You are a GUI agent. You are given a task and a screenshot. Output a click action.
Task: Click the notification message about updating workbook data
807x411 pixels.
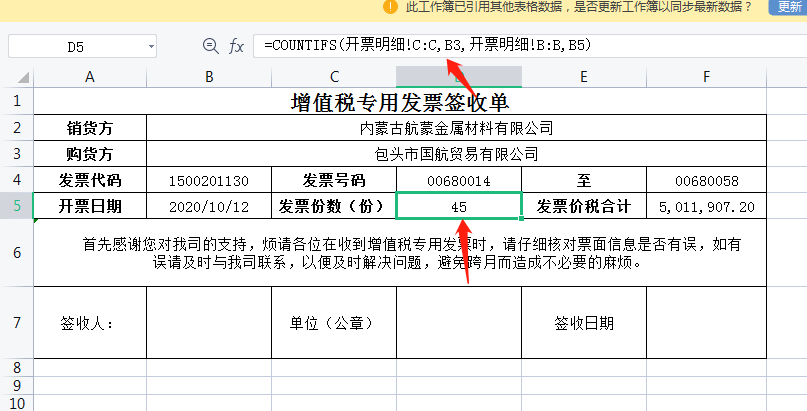(579, 7)
